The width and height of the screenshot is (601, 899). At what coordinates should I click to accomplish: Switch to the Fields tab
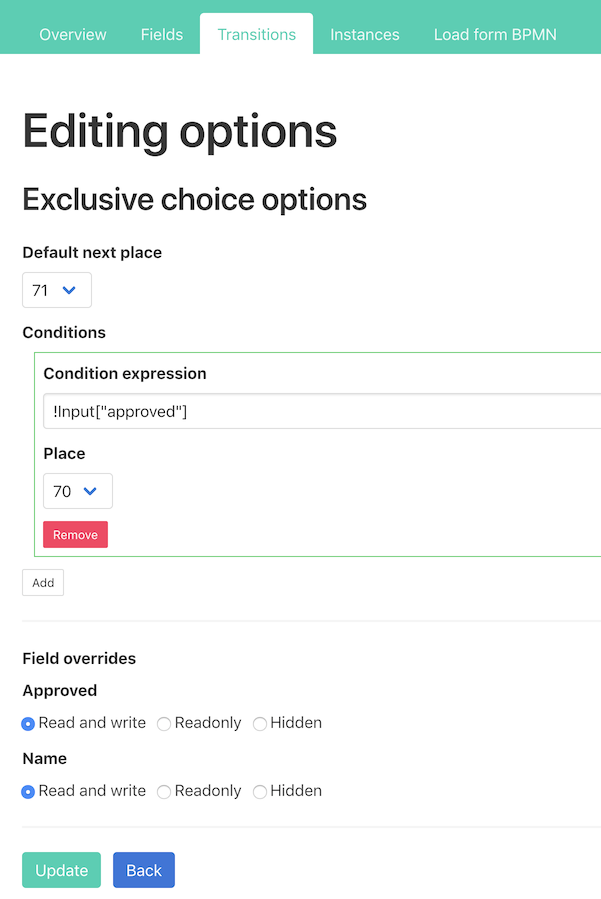click(162, 34)
